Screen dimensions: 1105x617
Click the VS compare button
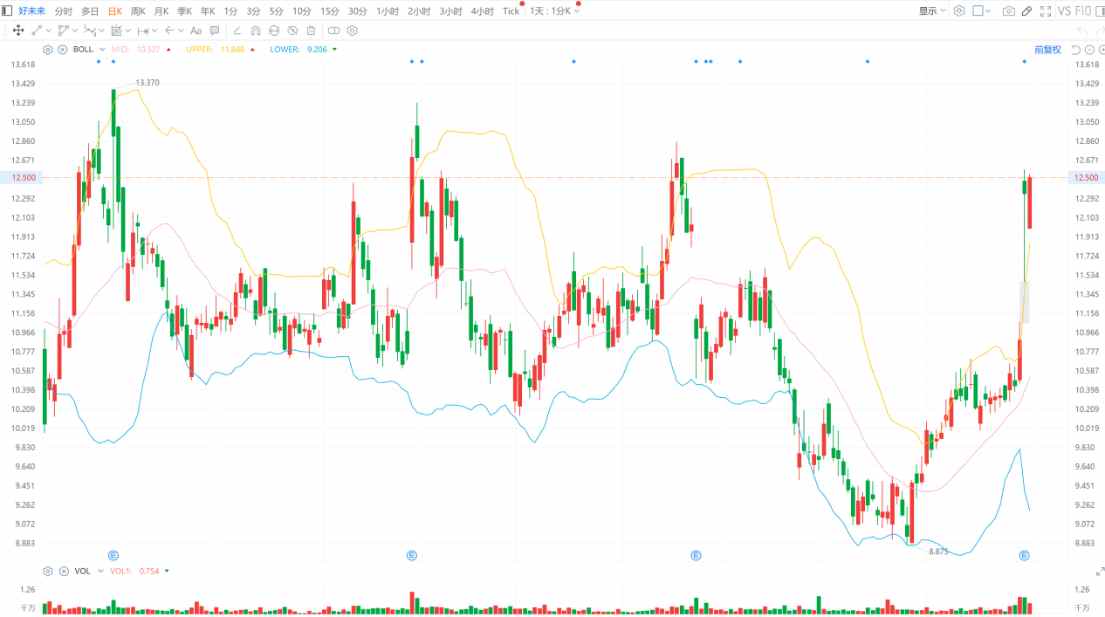(1064, 11)
